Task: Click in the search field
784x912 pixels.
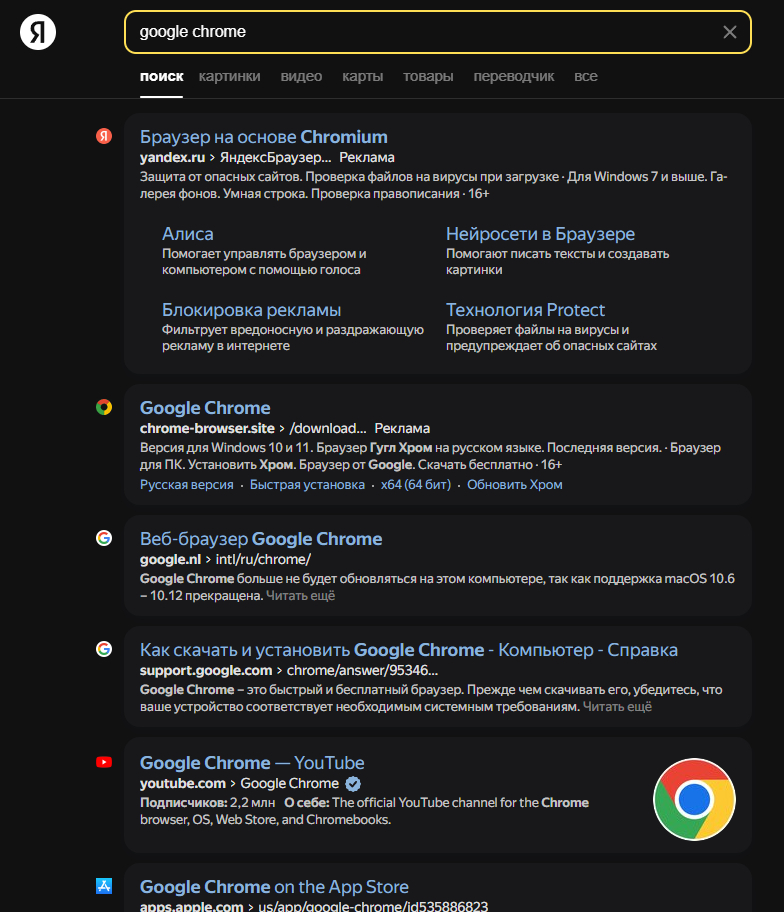Action: pyautogui.click(x=420, y=32)
